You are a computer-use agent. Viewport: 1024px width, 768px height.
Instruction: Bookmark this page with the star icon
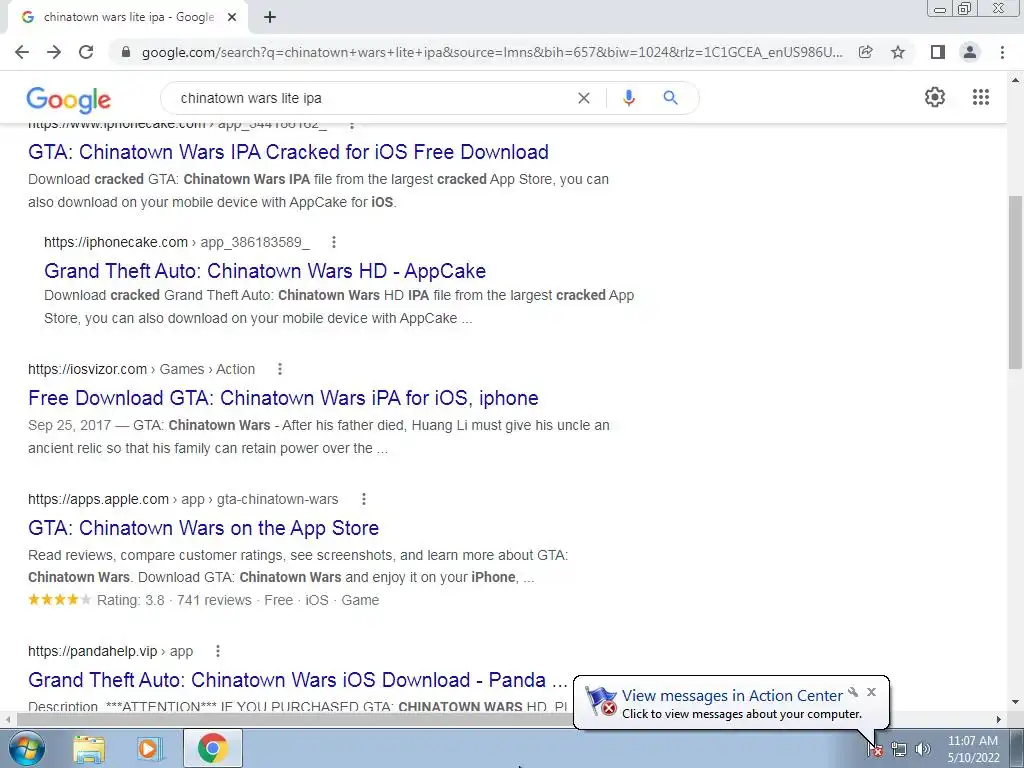898,52
